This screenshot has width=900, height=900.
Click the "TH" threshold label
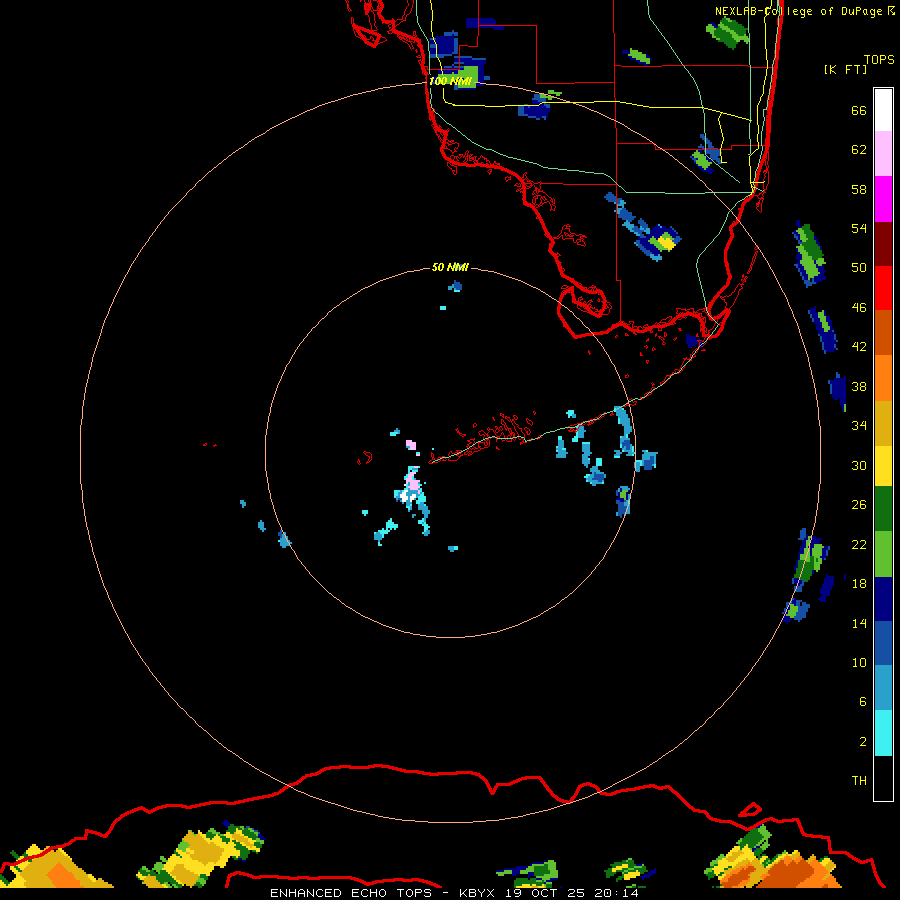coord(859,781)
